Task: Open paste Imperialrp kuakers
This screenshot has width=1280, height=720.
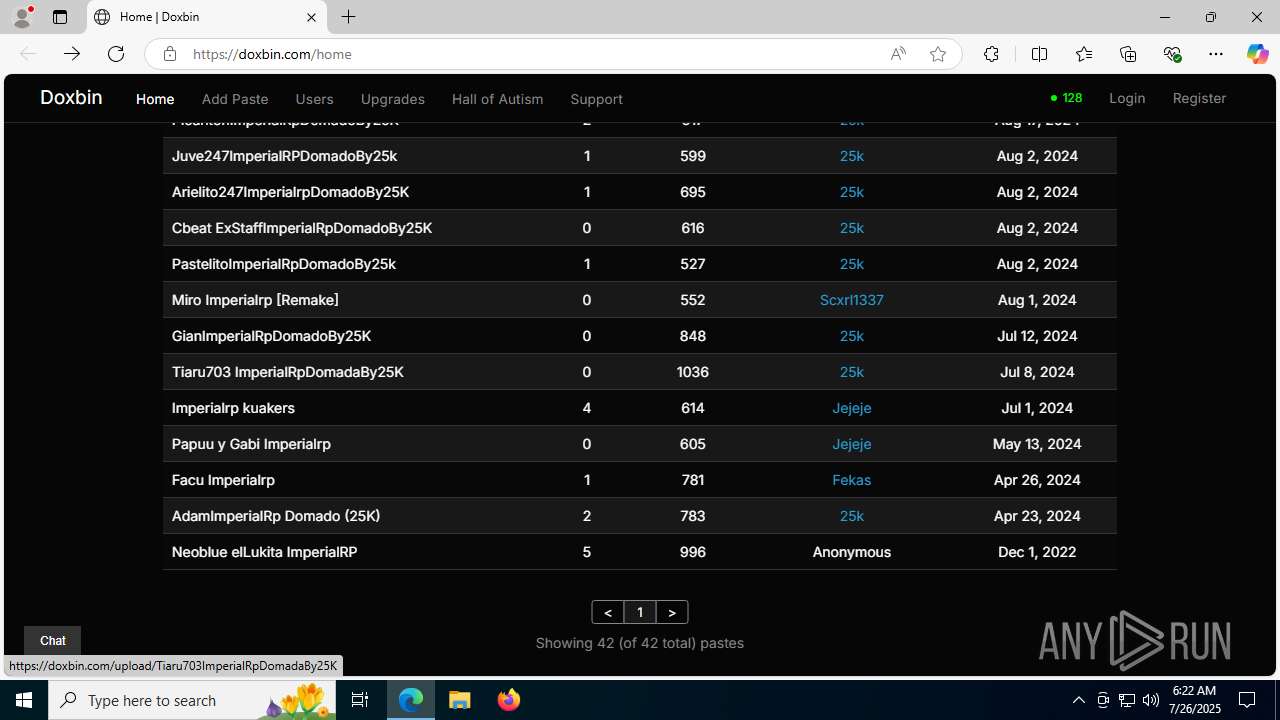Action: [x=233, y=408]
